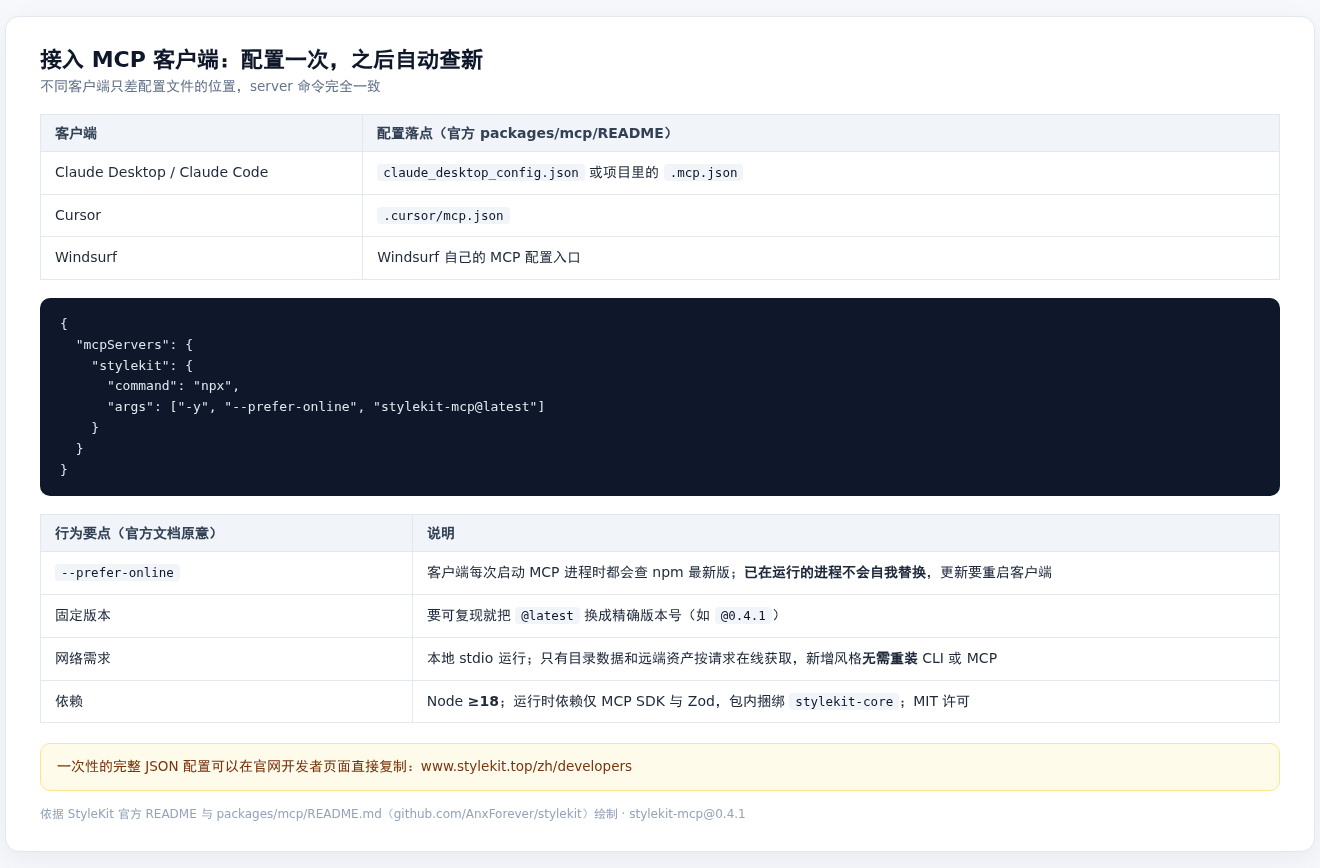
Task: Click the 'claude_desktop_config.json' code tag
Action: (x=481, y=173)
